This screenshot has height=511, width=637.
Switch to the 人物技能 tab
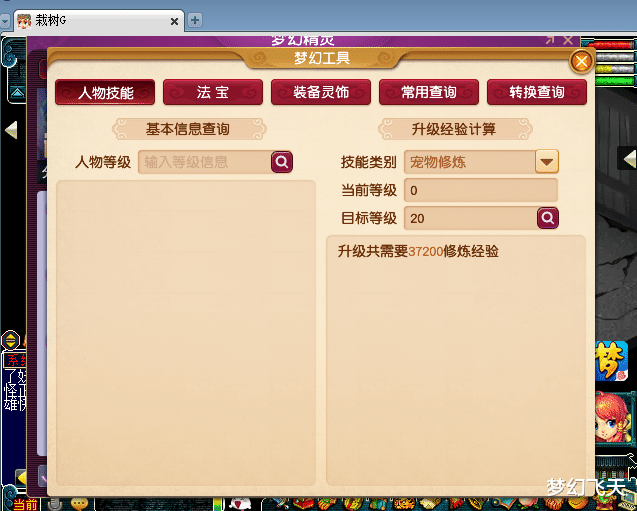tap(105, 92)
